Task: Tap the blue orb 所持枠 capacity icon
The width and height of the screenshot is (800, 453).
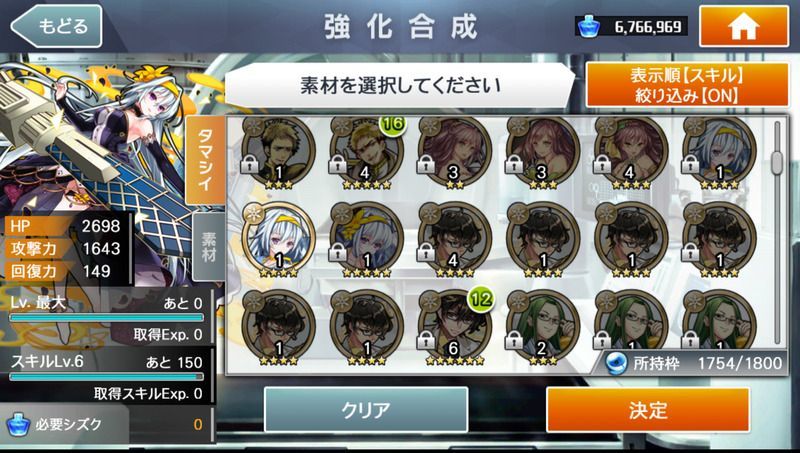Action: 616,363
